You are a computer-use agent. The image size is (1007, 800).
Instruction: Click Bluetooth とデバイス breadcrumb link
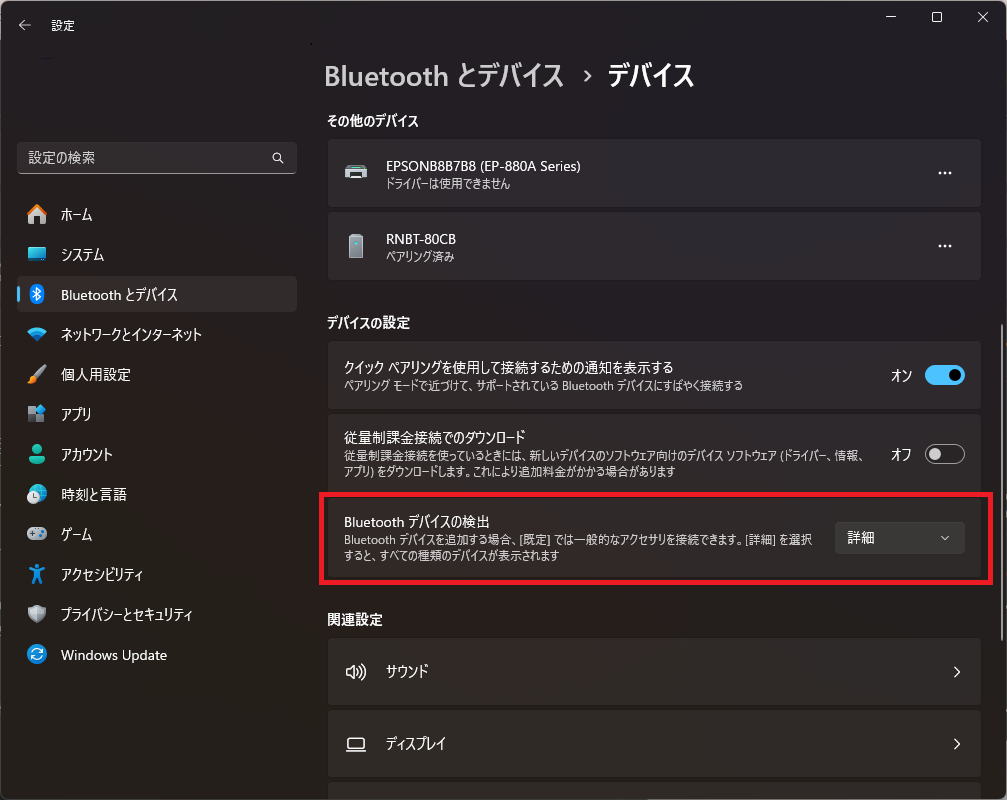pos(444,76)
